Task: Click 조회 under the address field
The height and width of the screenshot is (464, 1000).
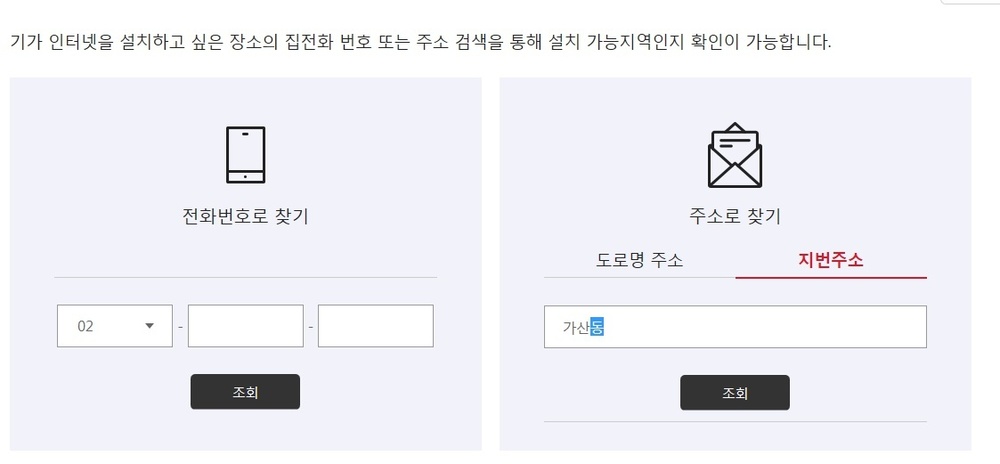Action: click(x=735, y=393)
